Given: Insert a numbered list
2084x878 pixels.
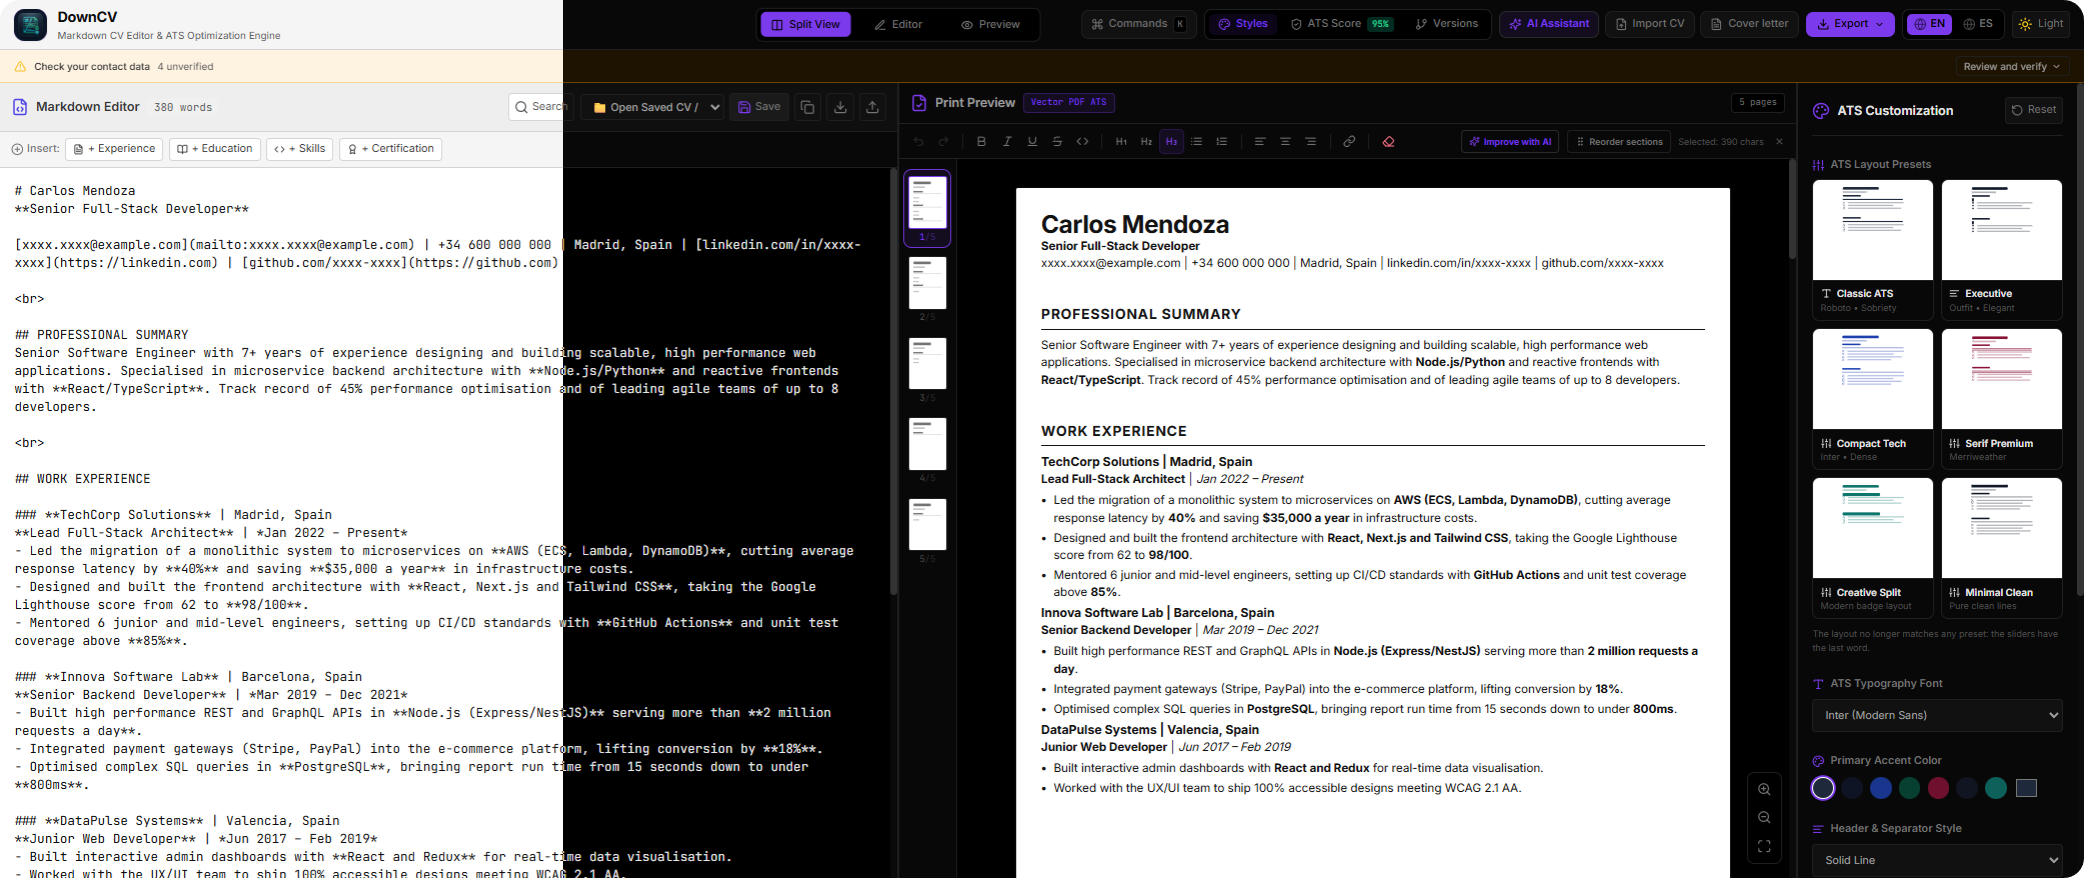Looking at the screenshot, I should point(1221,142).
